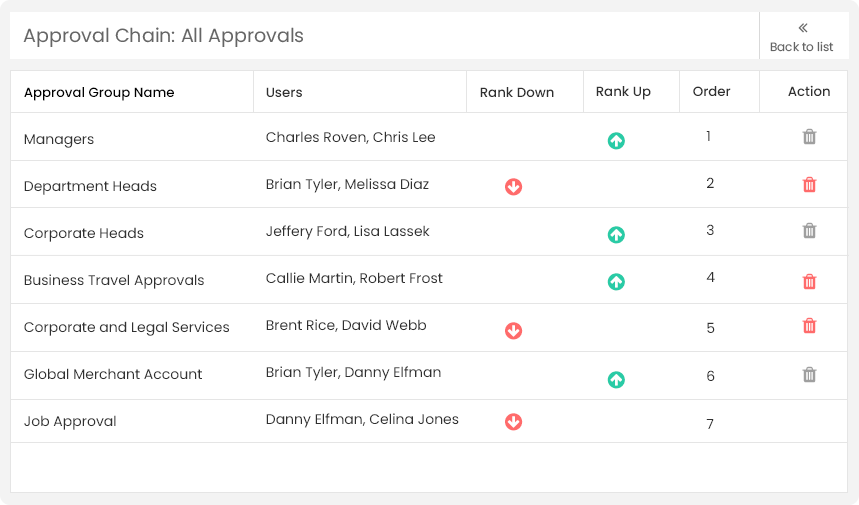Click the Approval Group Name column header

click(x=99, y=92)
